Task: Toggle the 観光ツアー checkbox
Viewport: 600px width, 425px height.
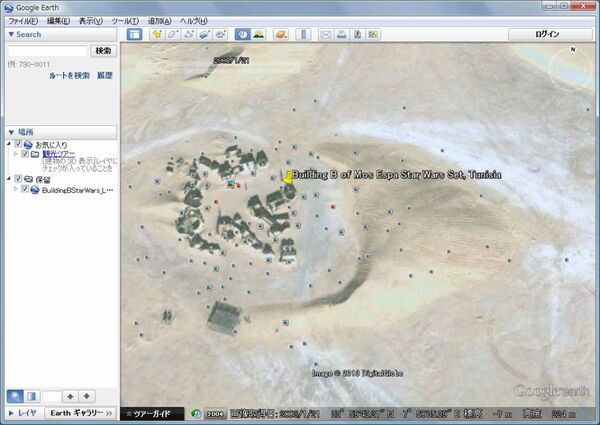Action: [x=25, y=154]
